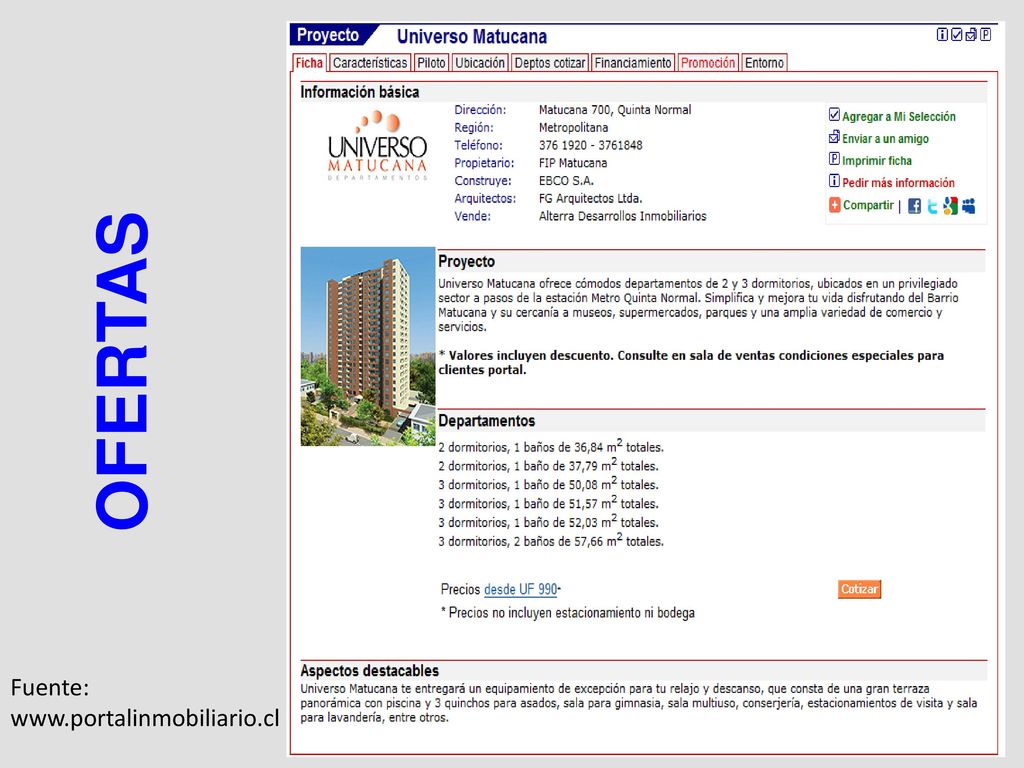Switch to the Entorno tab

(x=764, y=63)
